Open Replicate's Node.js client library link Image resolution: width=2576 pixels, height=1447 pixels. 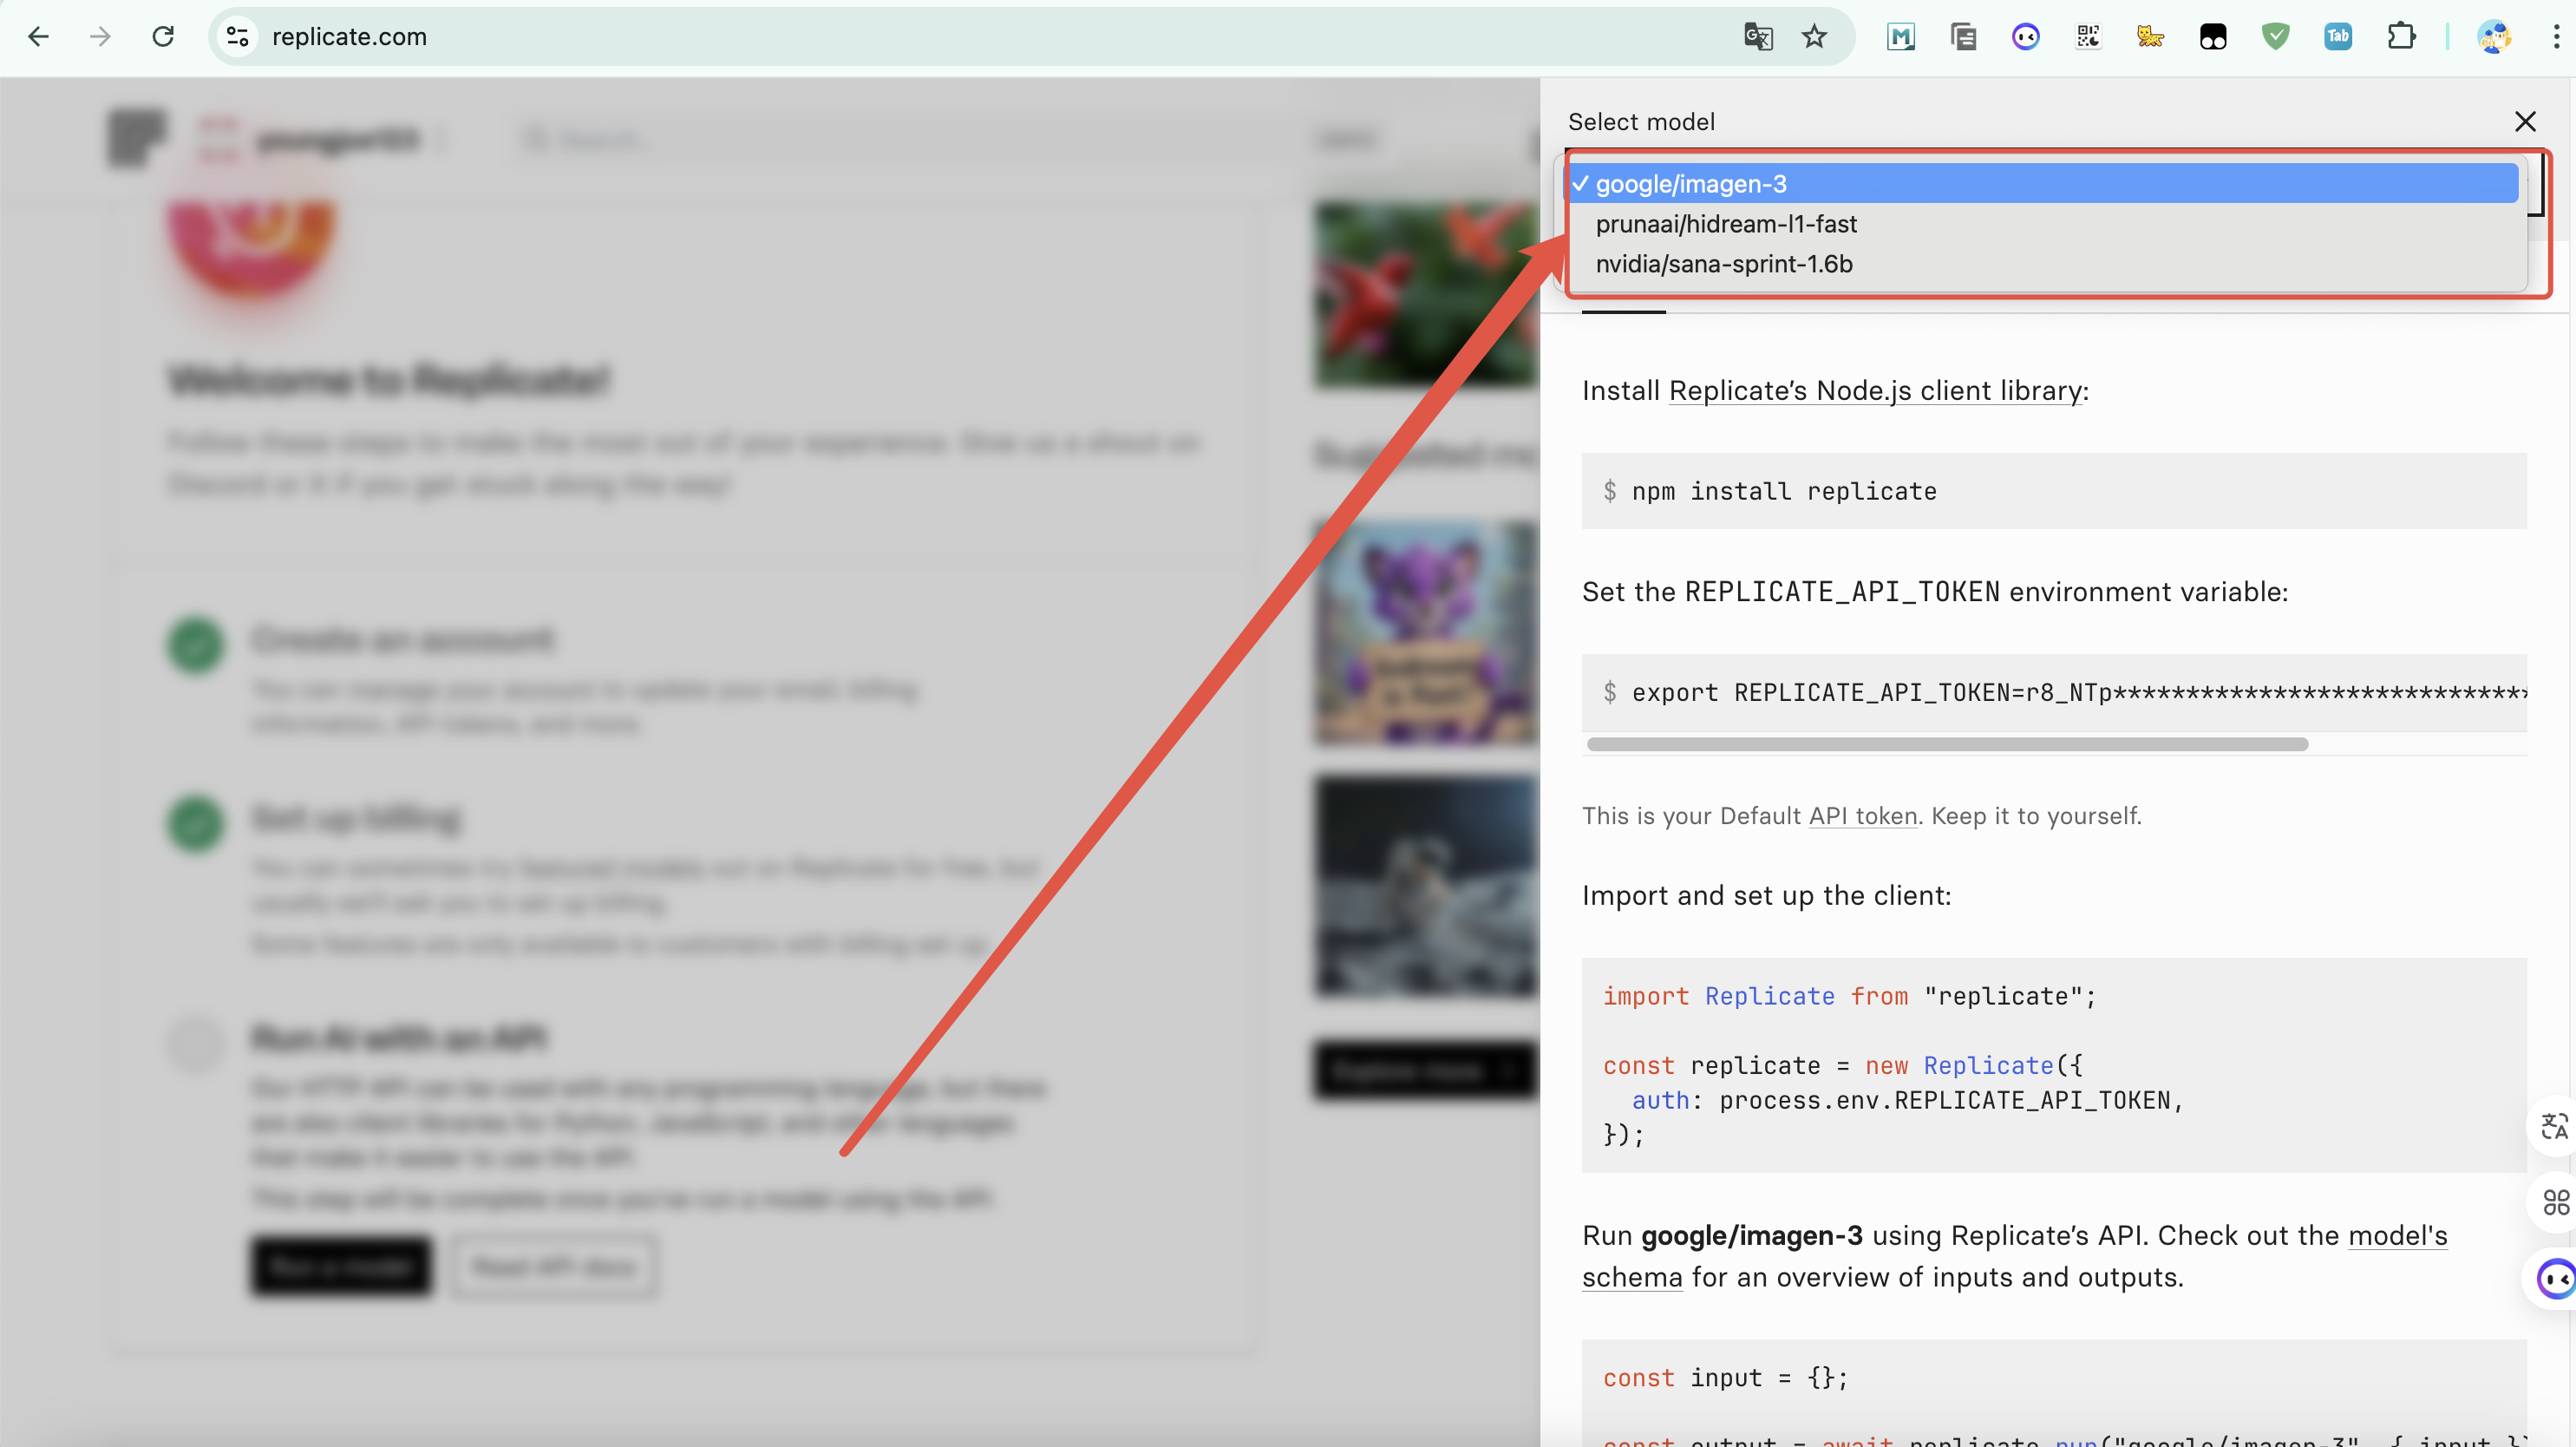click(1875, 391)
